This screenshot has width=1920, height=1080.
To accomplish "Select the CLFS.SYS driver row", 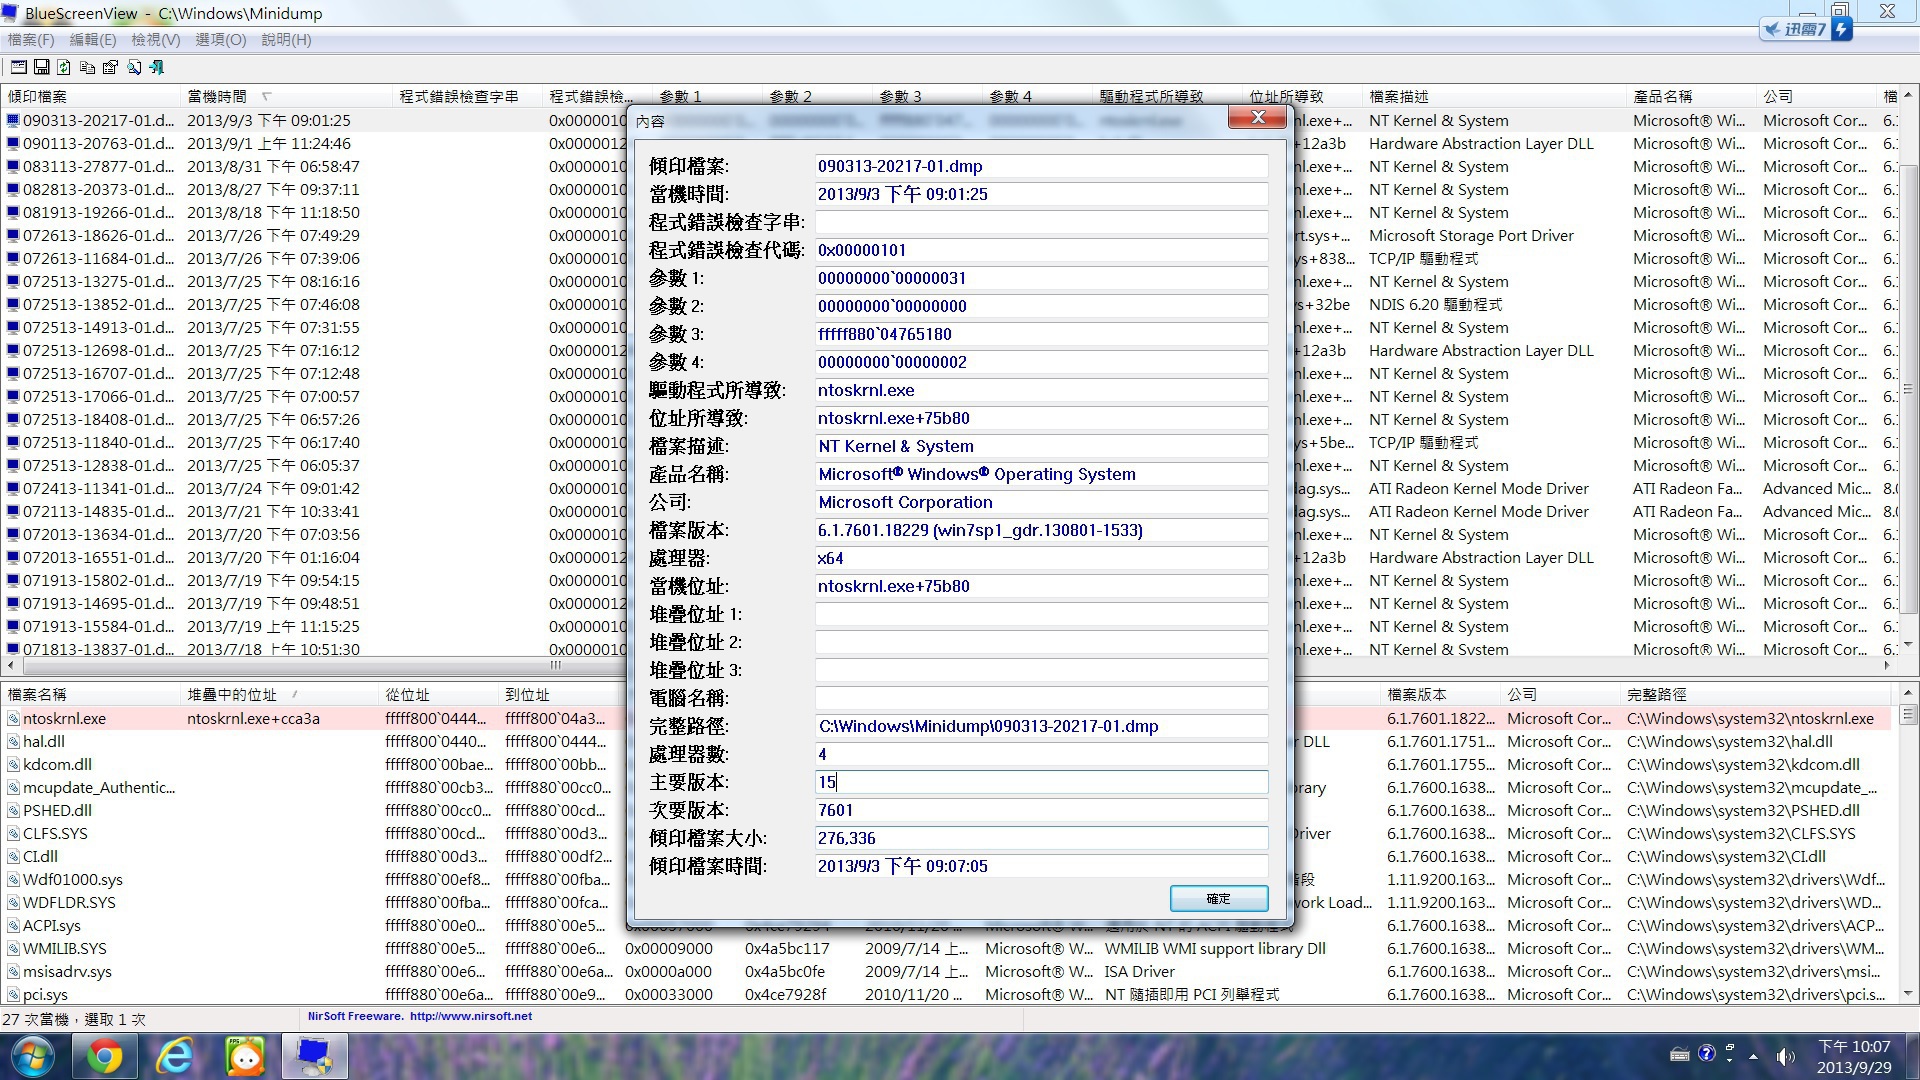I will (55, 833).
